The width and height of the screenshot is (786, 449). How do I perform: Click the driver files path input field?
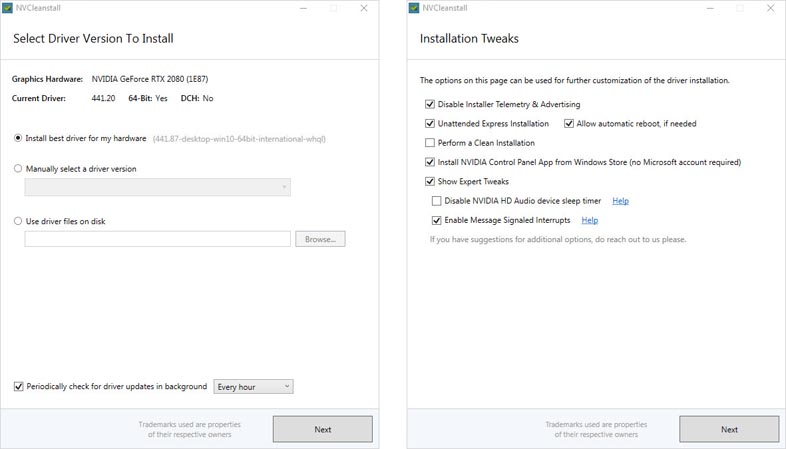tap(157, 239)
